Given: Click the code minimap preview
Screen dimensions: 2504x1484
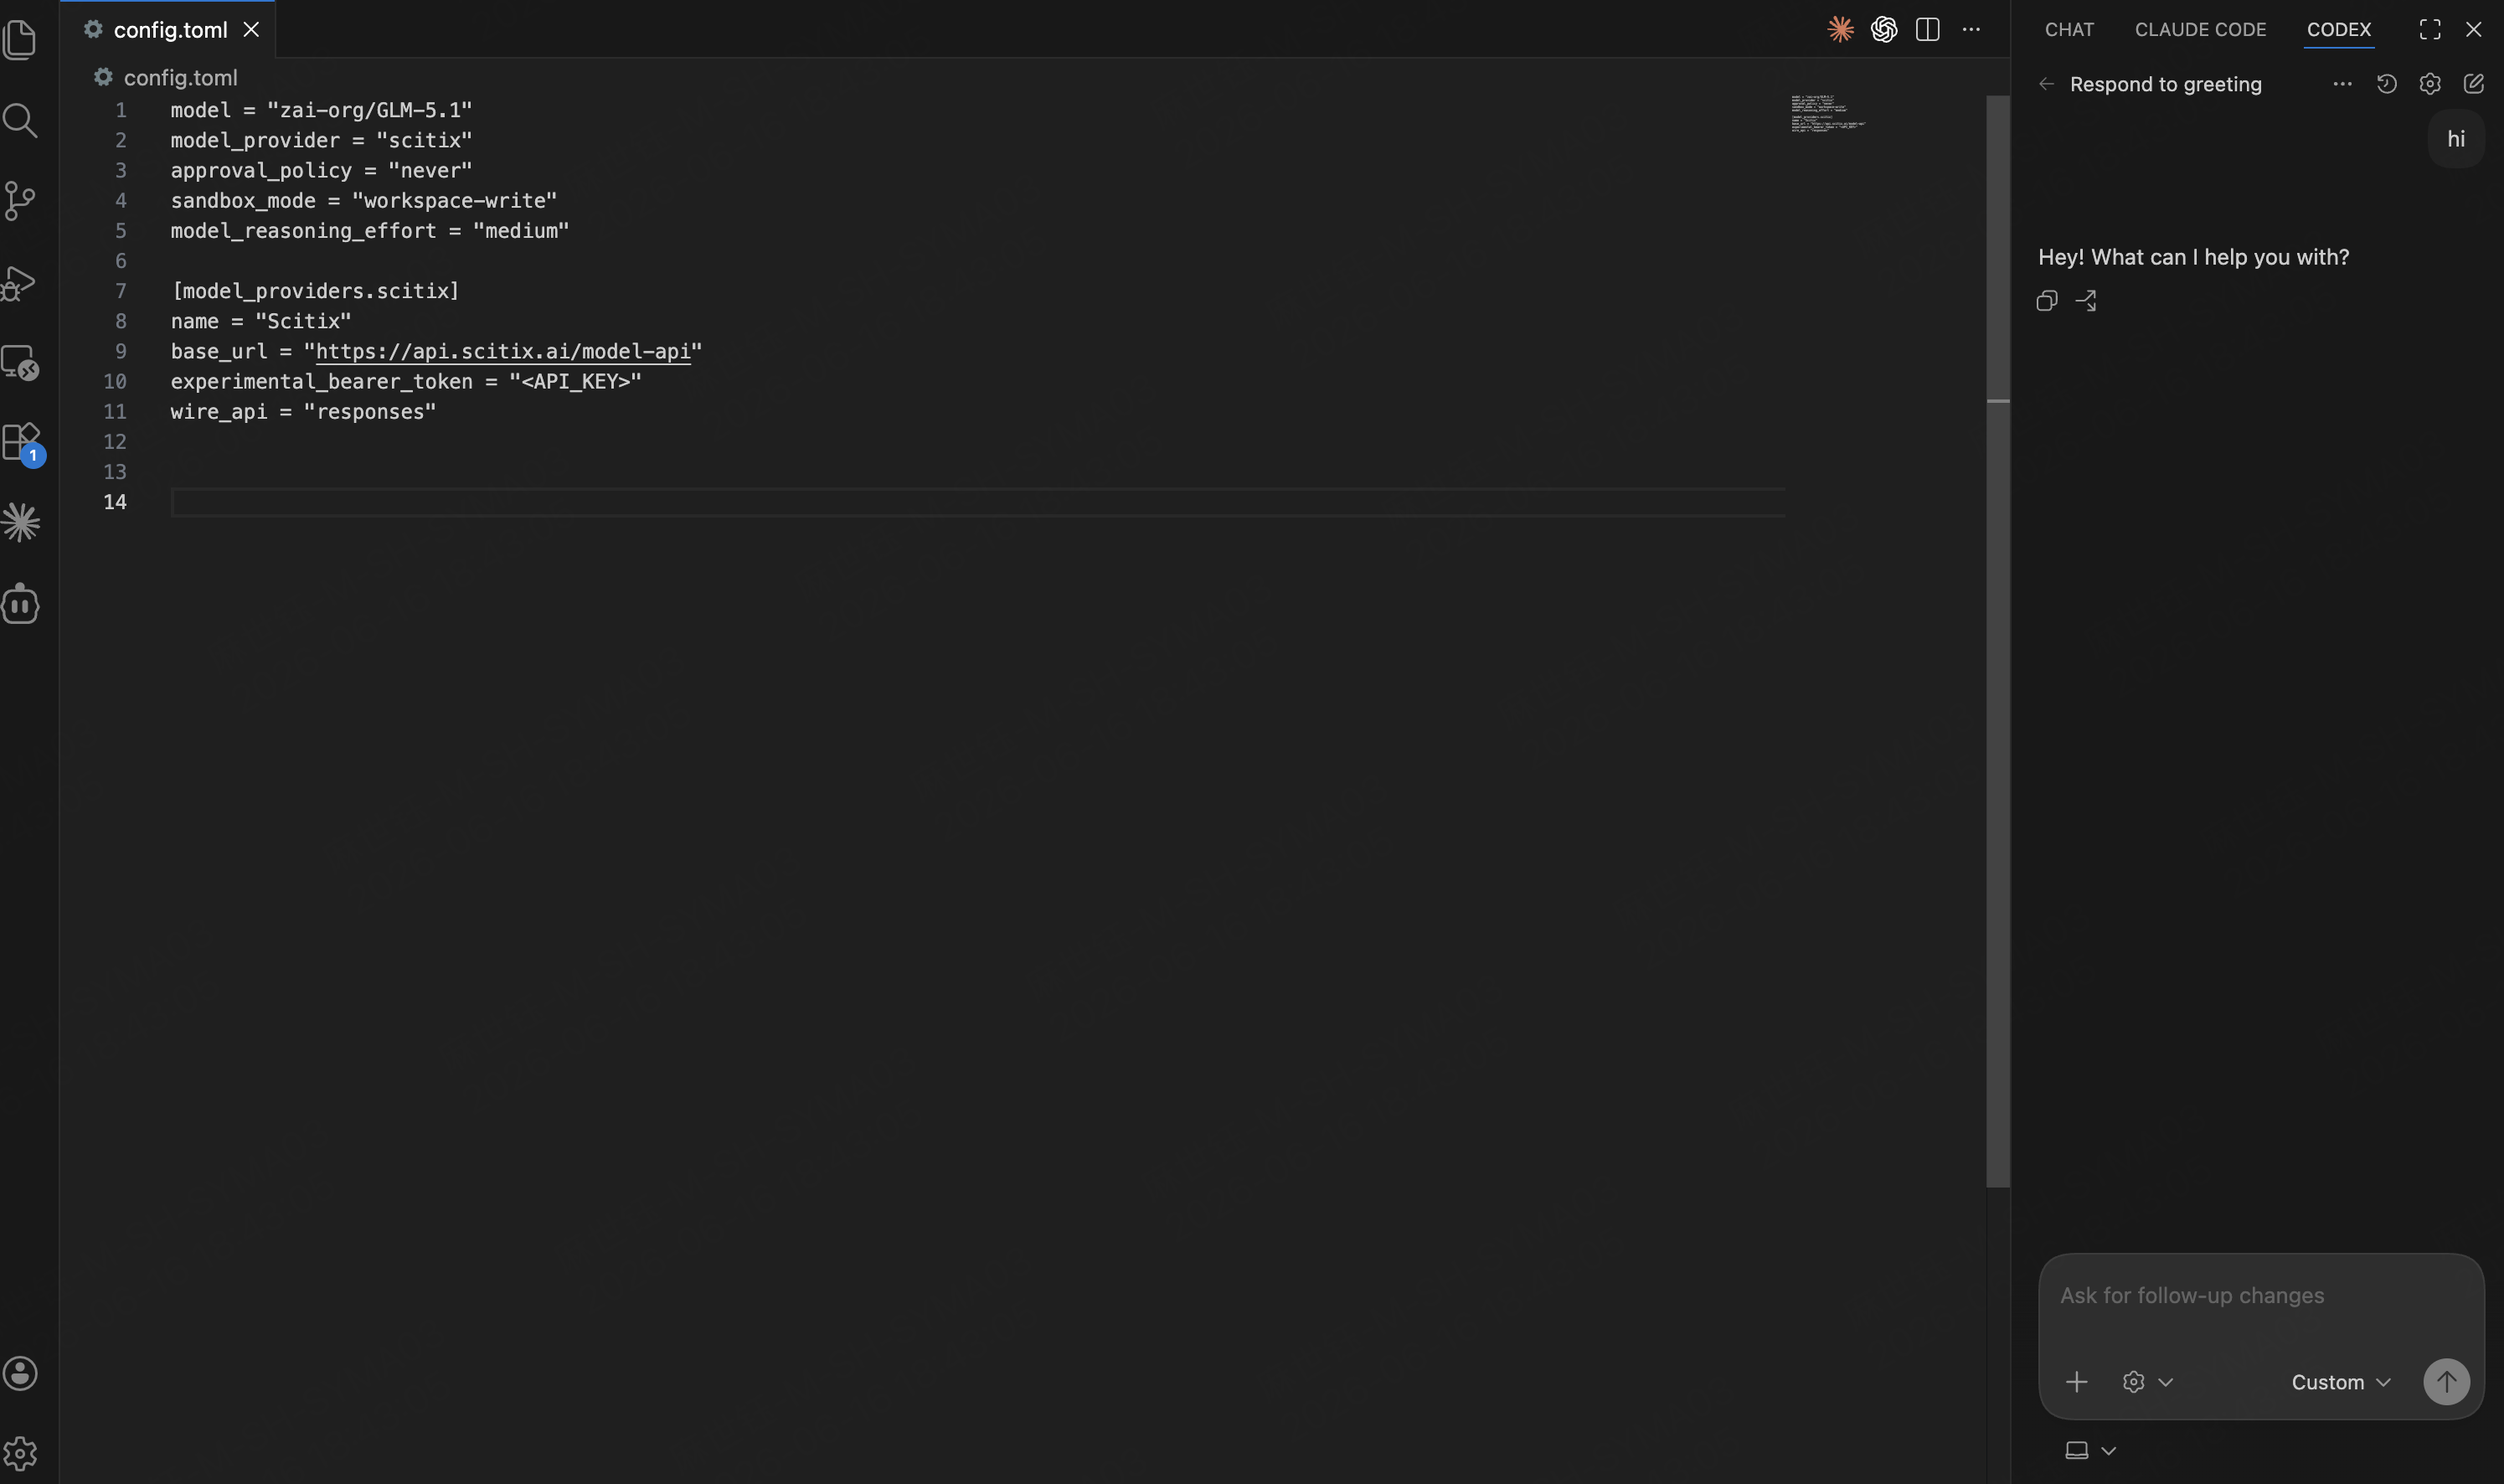Looking at the screenshot, I should 1828,113.
